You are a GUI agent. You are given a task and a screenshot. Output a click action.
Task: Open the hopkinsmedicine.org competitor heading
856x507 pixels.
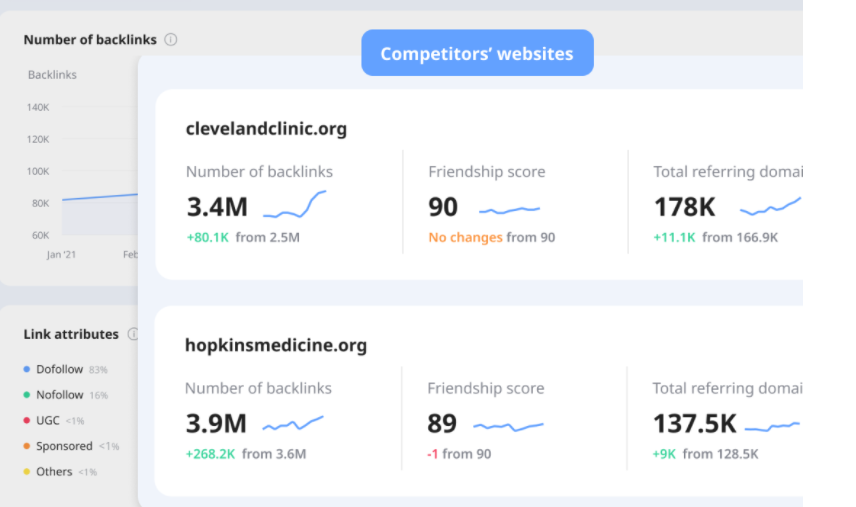(x=276, y=345)
